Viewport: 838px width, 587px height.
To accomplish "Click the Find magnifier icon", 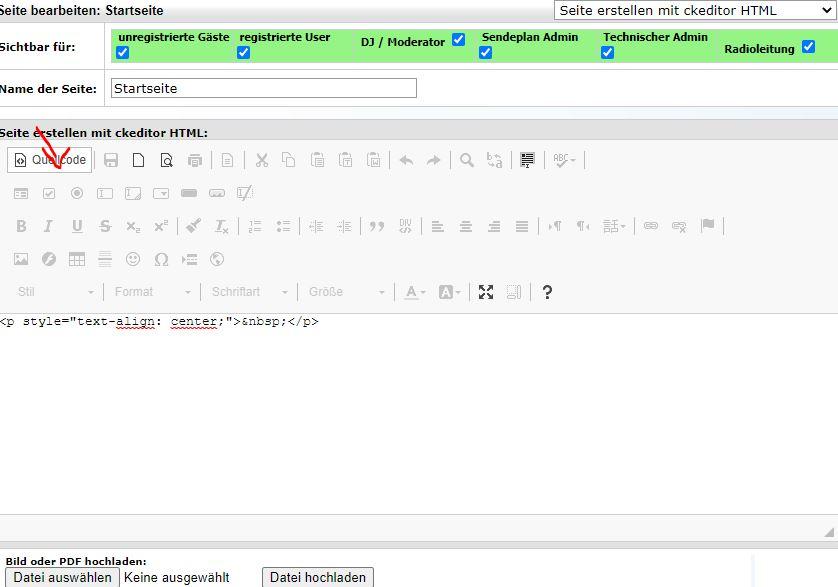I will tap(466, 160).
